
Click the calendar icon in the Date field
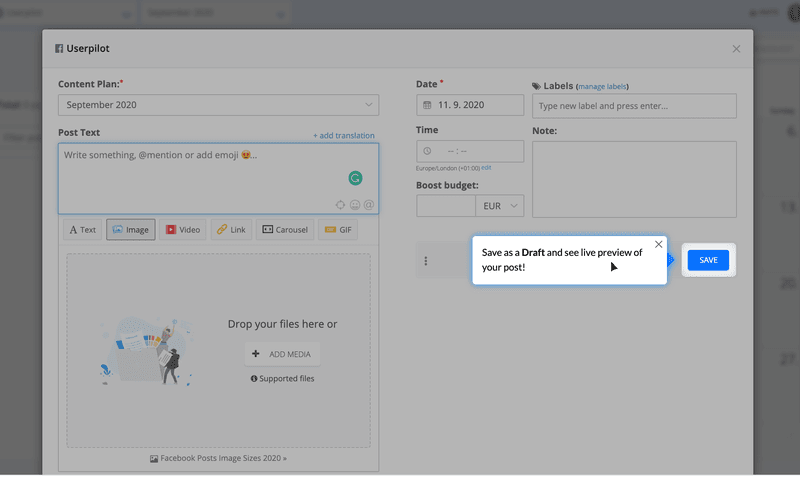click(x=428, y=105)
